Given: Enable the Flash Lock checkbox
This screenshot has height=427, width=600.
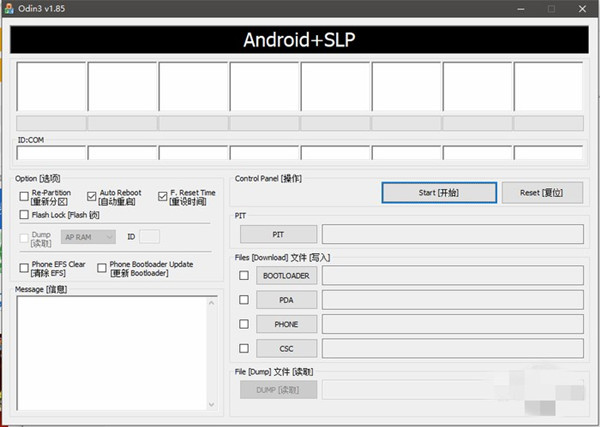Looking at the screenshot, I should (24, 215).
